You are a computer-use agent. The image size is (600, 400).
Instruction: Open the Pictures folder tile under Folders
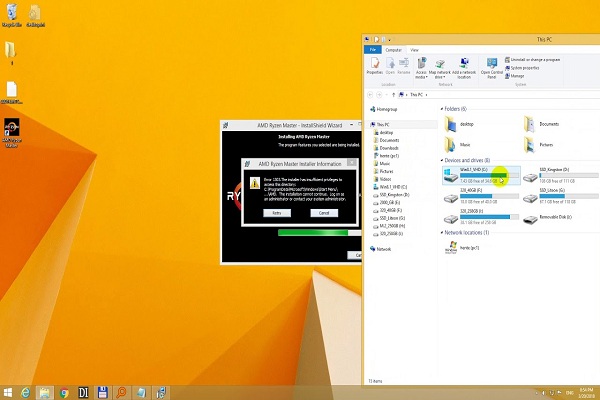[538, 145]
